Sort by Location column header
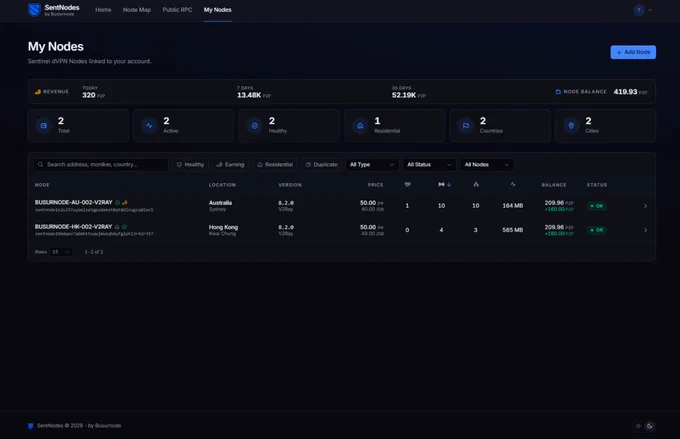 [222, 185]
